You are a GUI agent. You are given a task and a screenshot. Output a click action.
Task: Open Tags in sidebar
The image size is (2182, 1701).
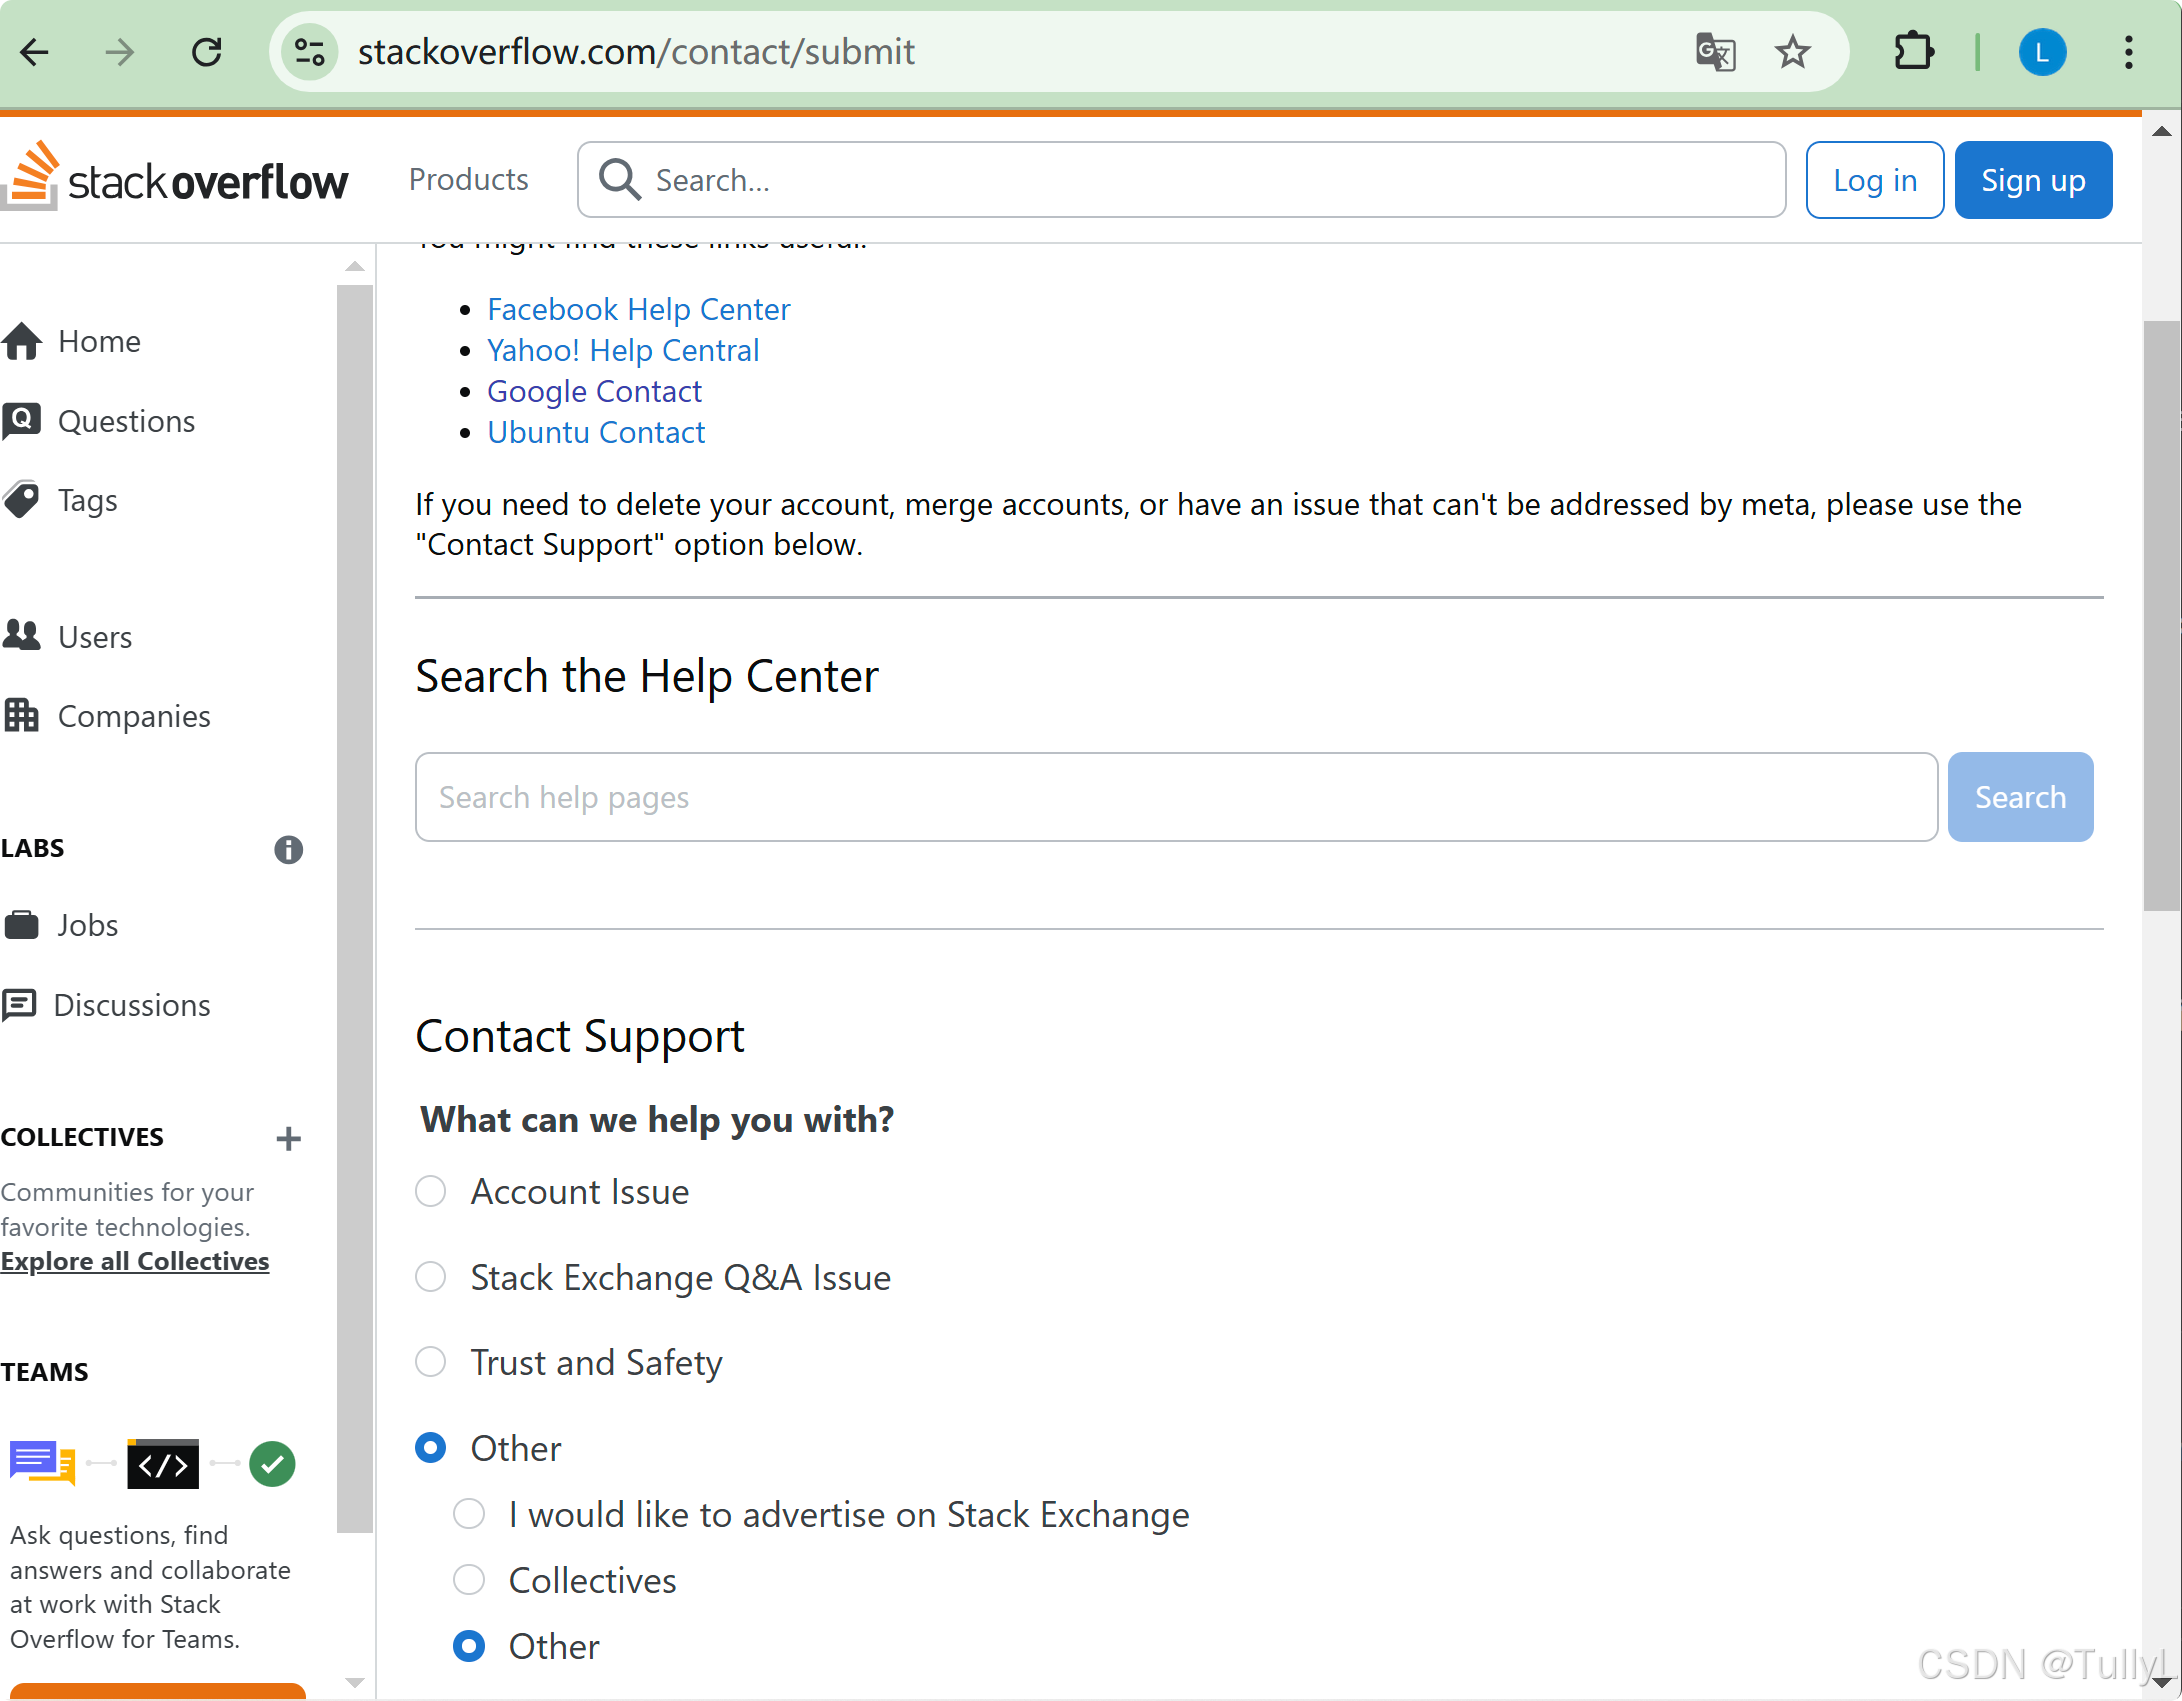(x=88, y=500)
